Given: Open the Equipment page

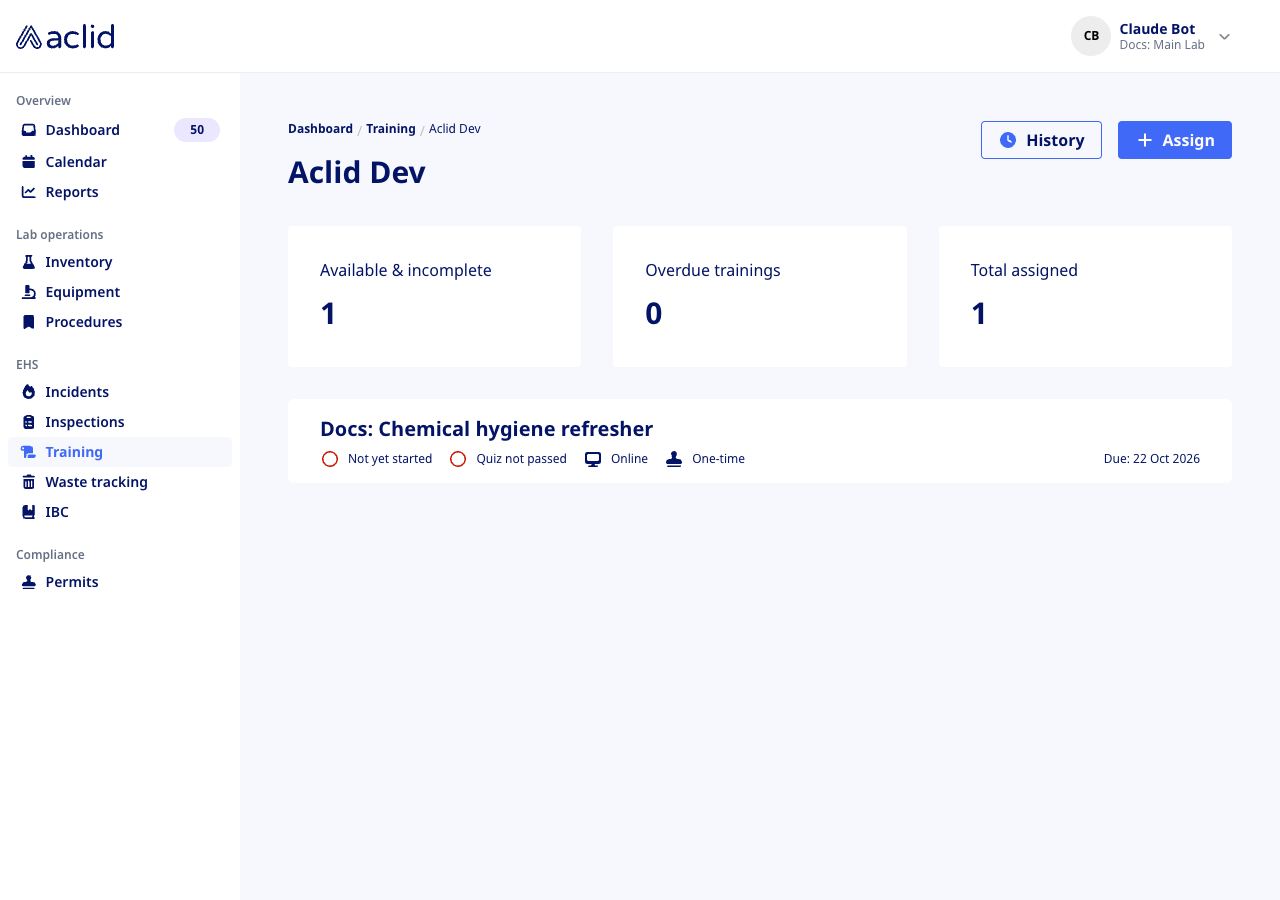Looking at the screenshot, I should 120,292.
